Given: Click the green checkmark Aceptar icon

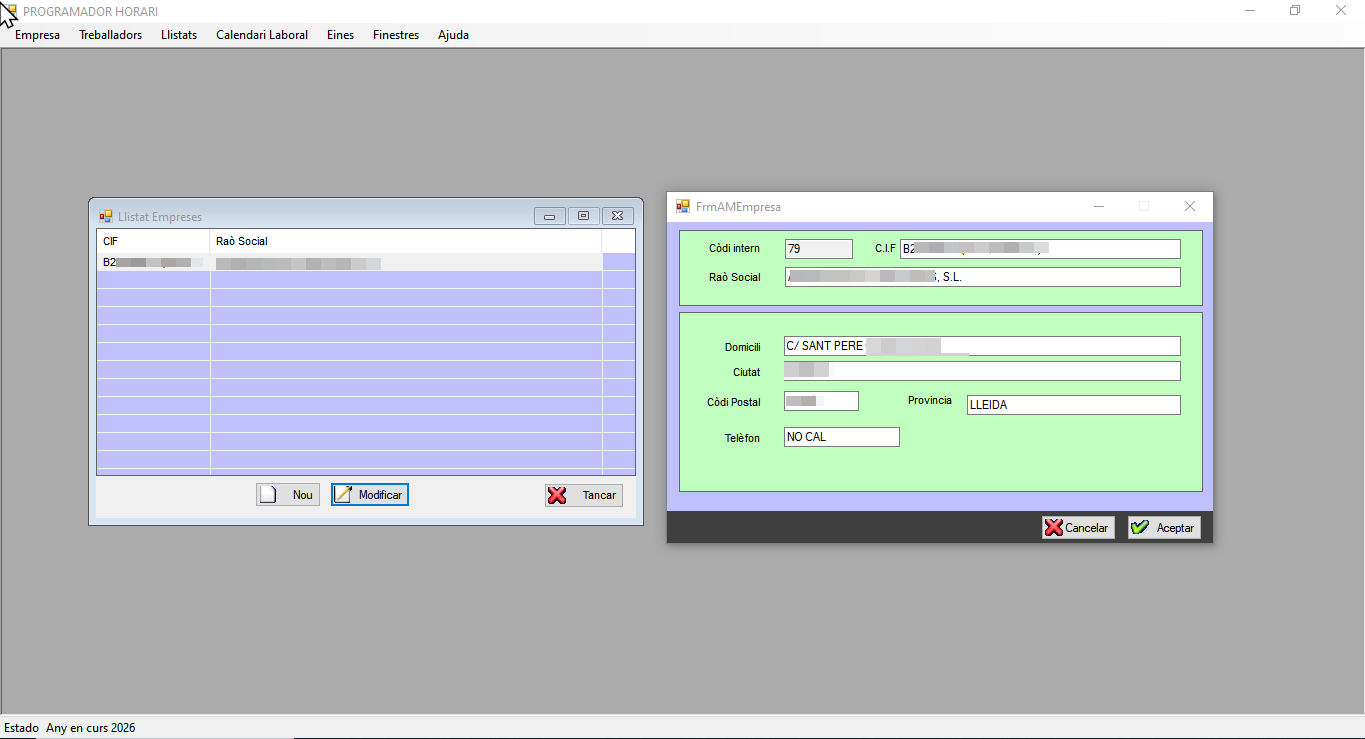Looking at the screenshot, I should 1139,528.
